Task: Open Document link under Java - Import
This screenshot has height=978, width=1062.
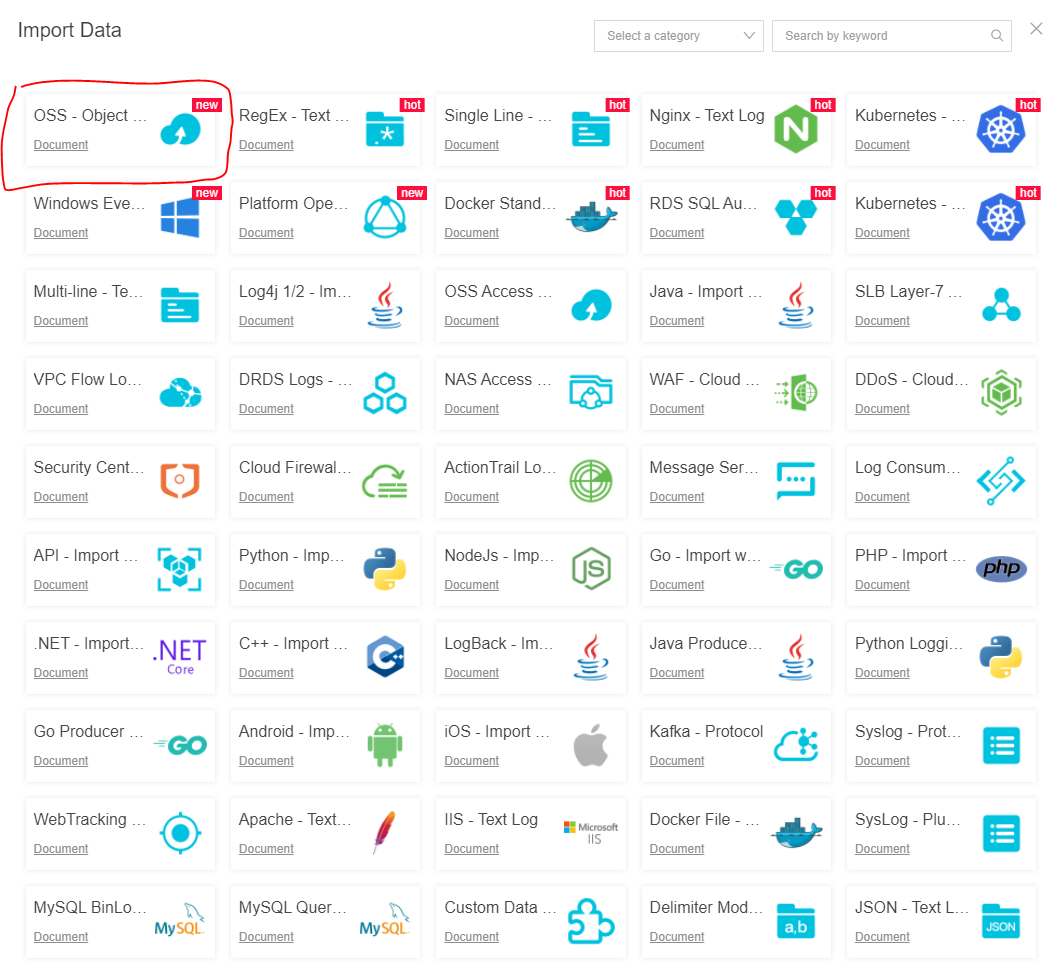Action: (677, 321)
